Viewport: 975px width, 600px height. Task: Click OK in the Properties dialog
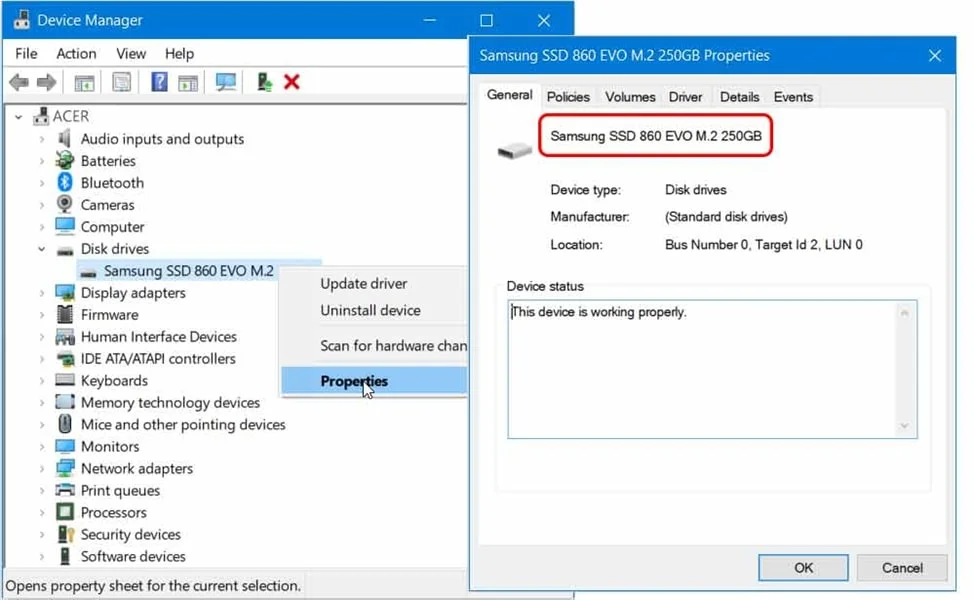803,568
